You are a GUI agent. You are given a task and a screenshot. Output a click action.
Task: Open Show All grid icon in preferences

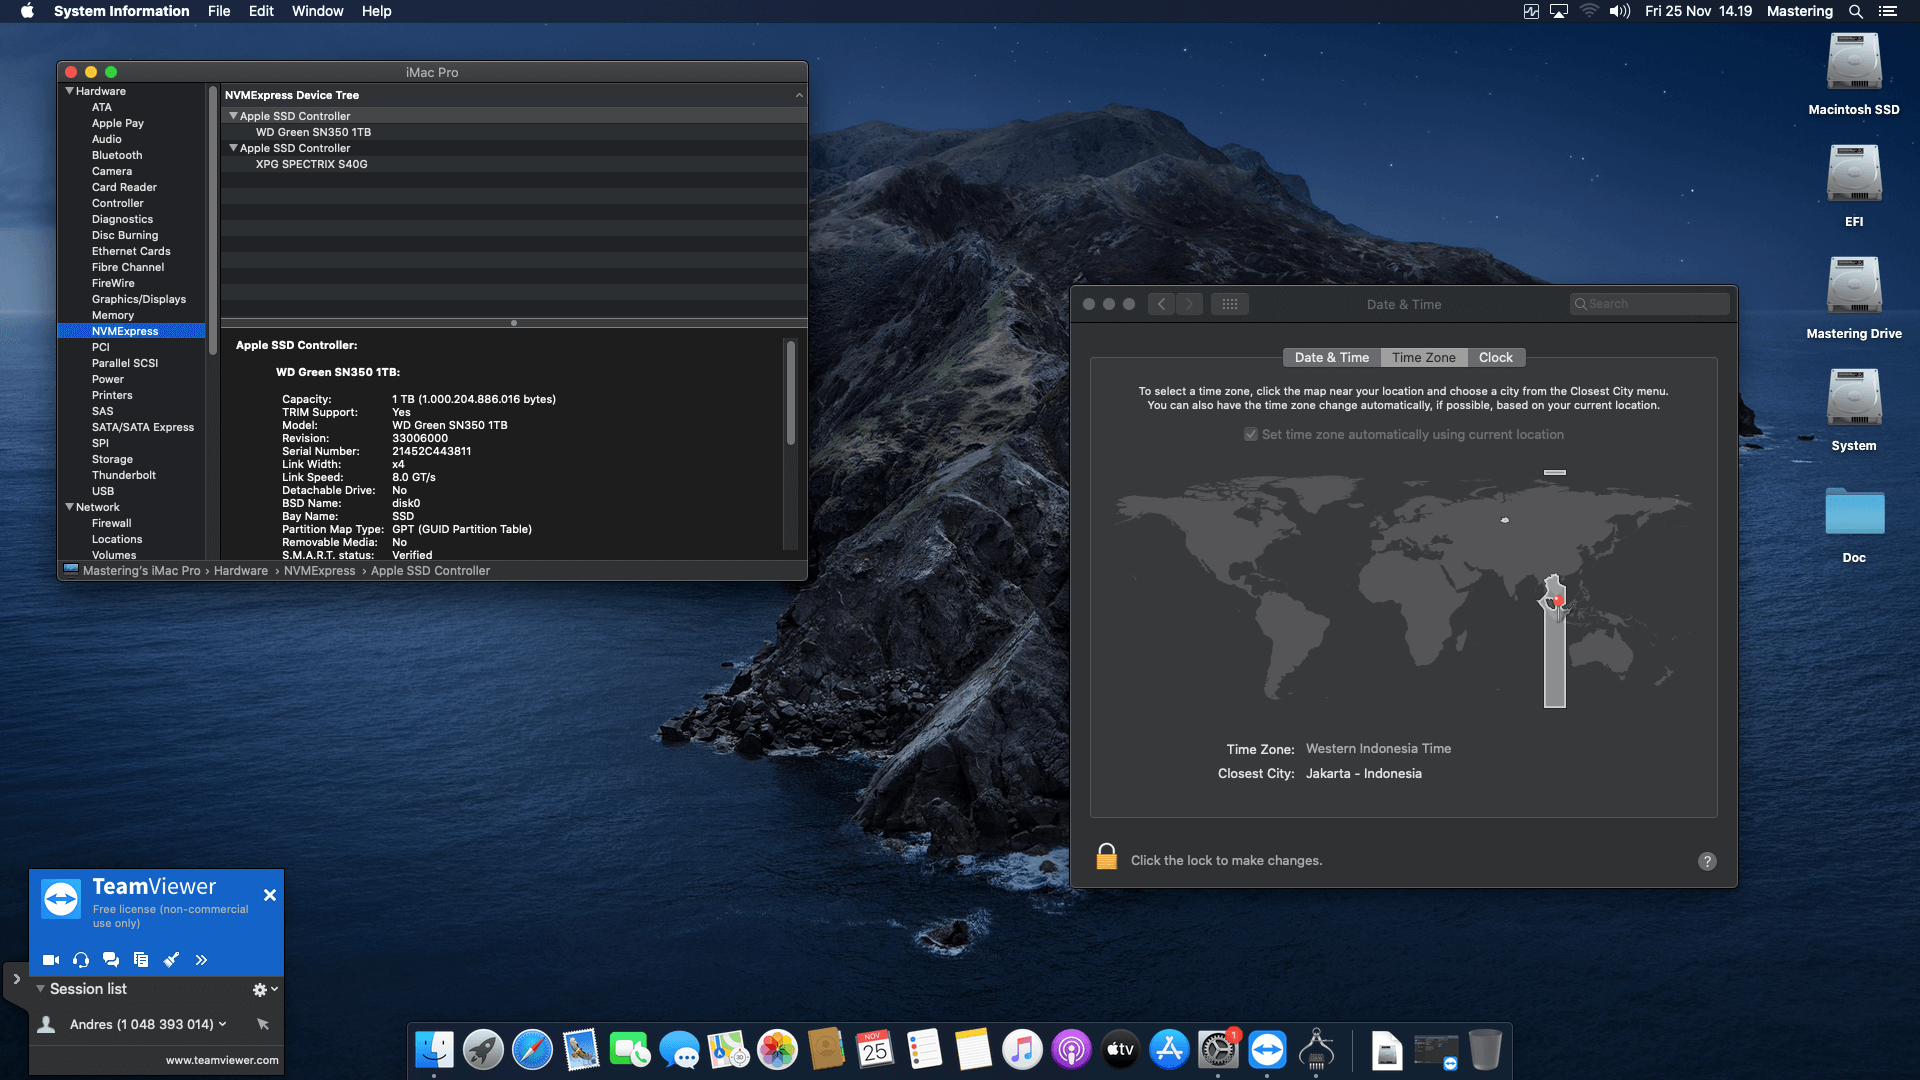point(1230,304)
